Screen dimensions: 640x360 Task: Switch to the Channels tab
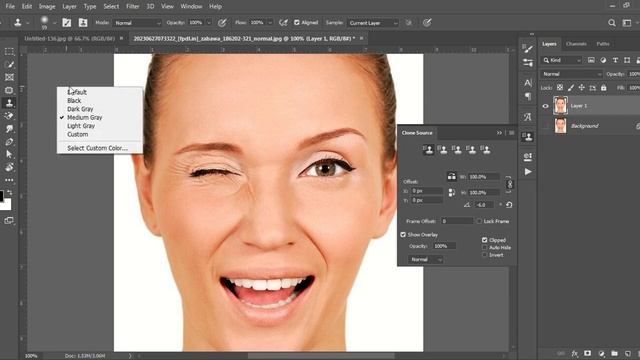[x=576, y=44]
